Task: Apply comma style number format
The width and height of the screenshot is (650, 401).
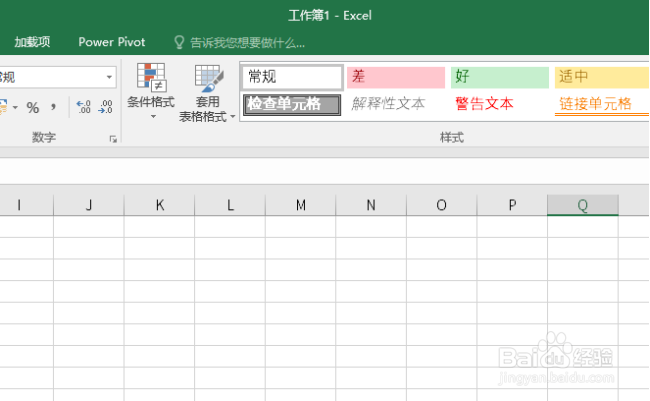Action: [53, 107]
